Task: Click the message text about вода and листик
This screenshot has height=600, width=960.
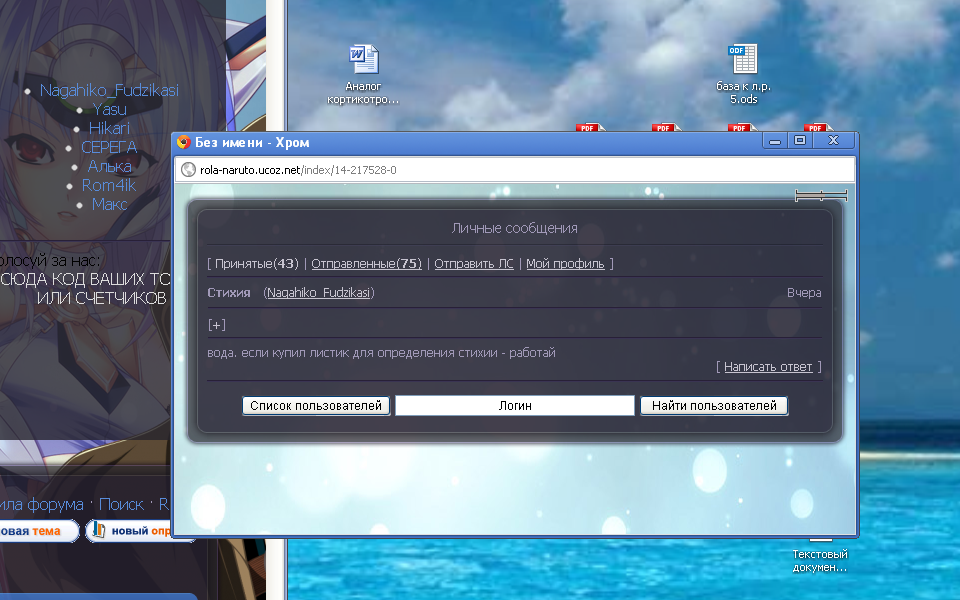Action: click(381, 353)
